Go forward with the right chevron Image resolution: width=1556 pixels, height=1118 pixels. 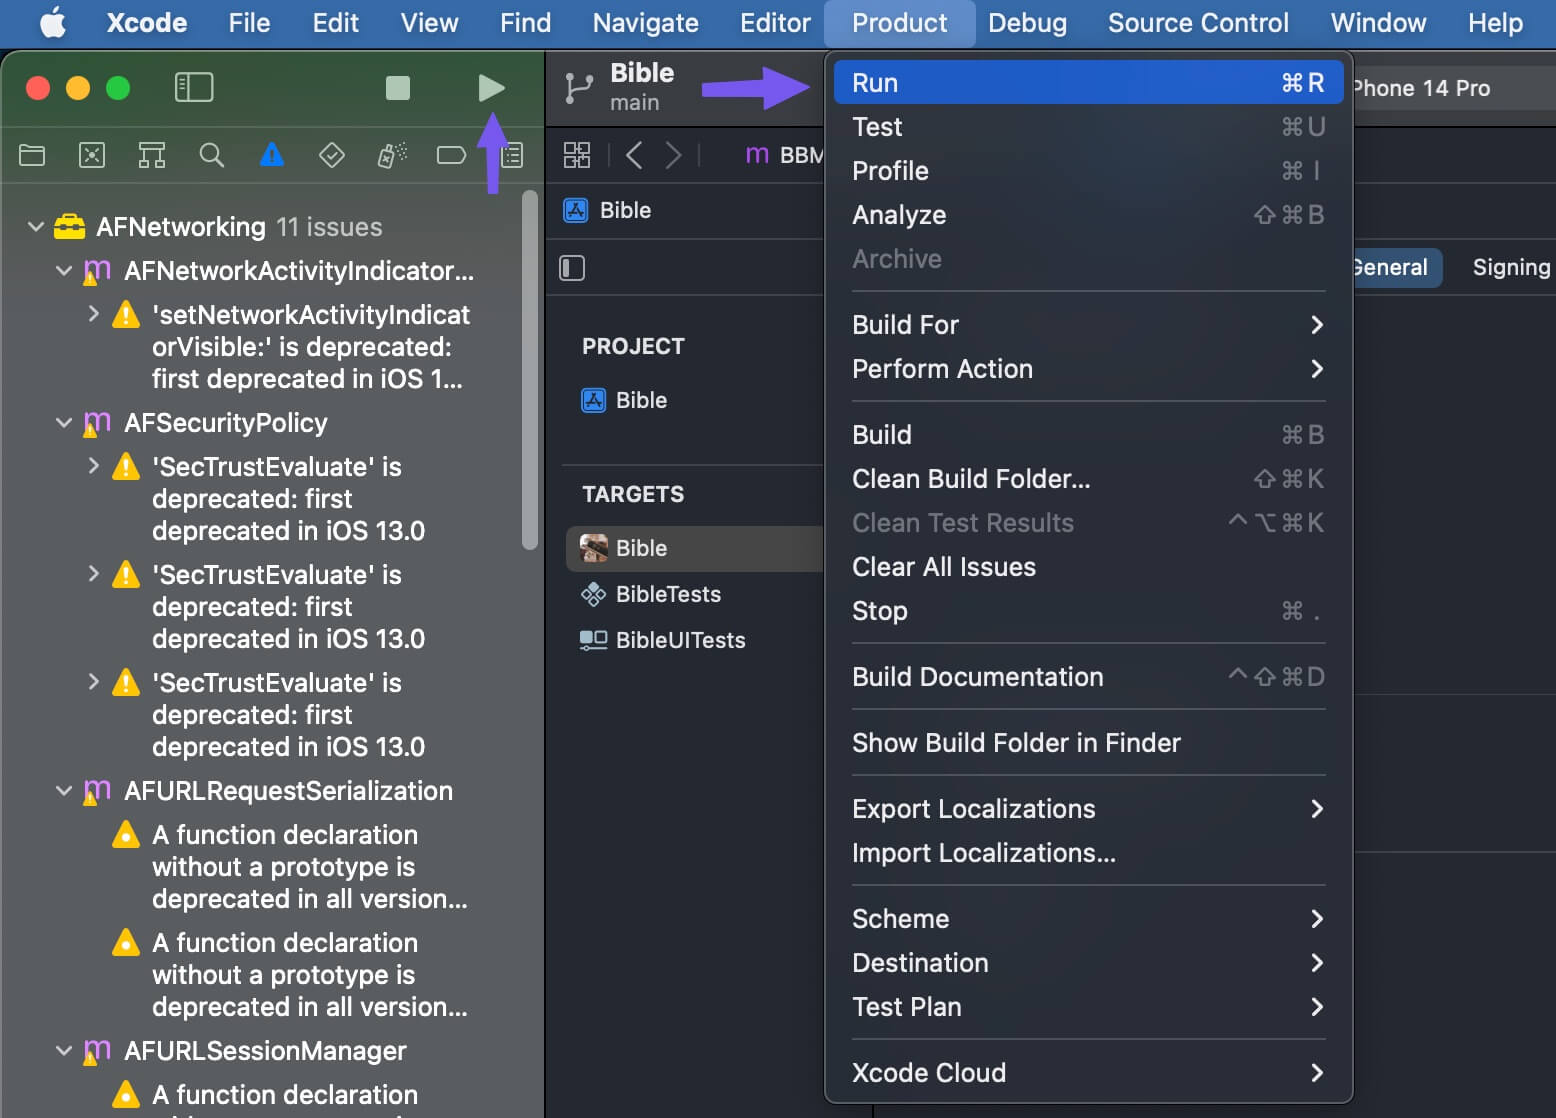[x=673, y=155]
